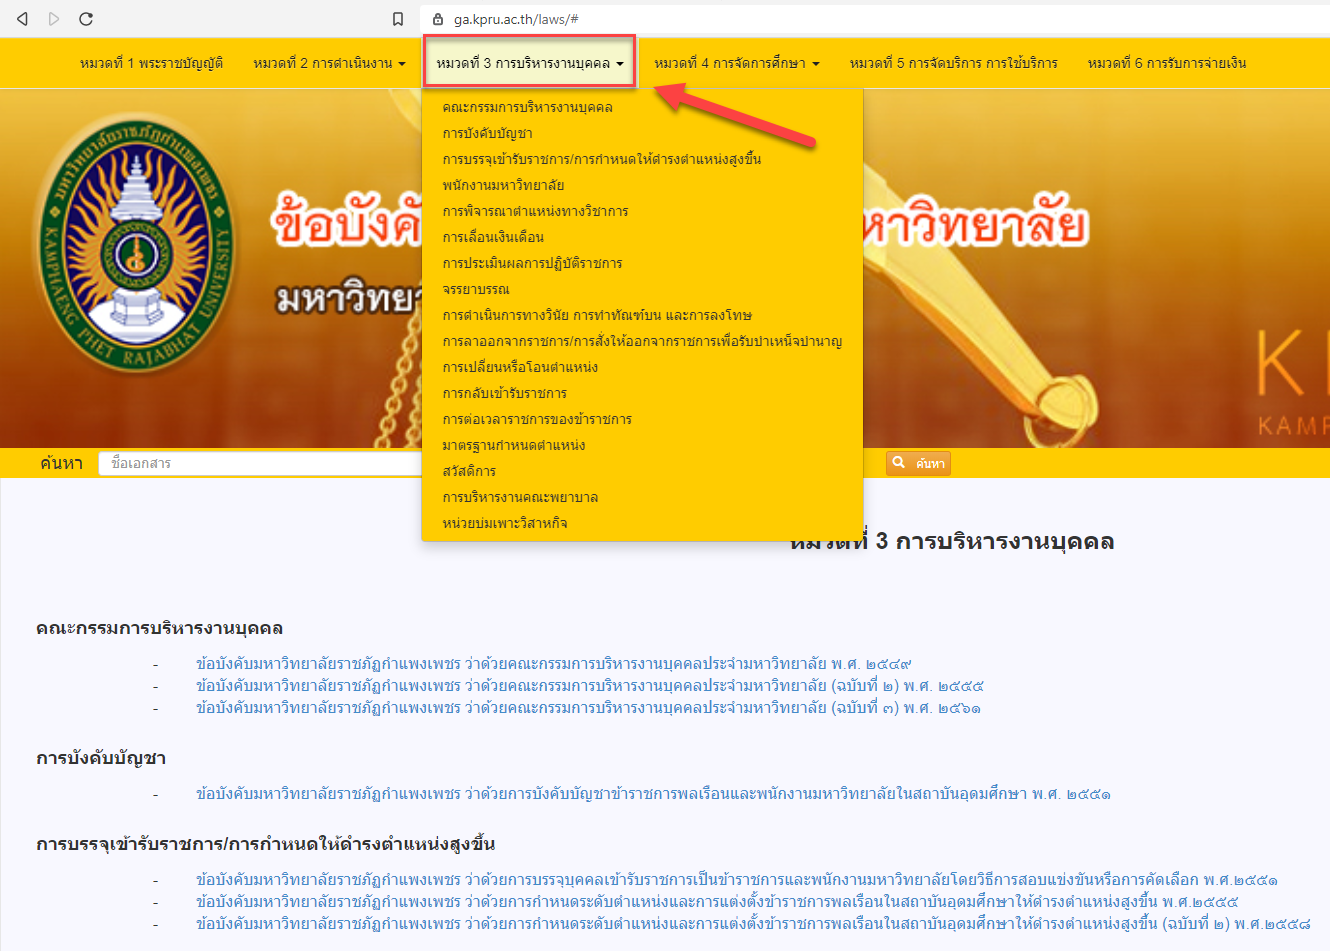
Task: Click the ชื่อเอกสาร search field
Action: [x=260, y=463]
